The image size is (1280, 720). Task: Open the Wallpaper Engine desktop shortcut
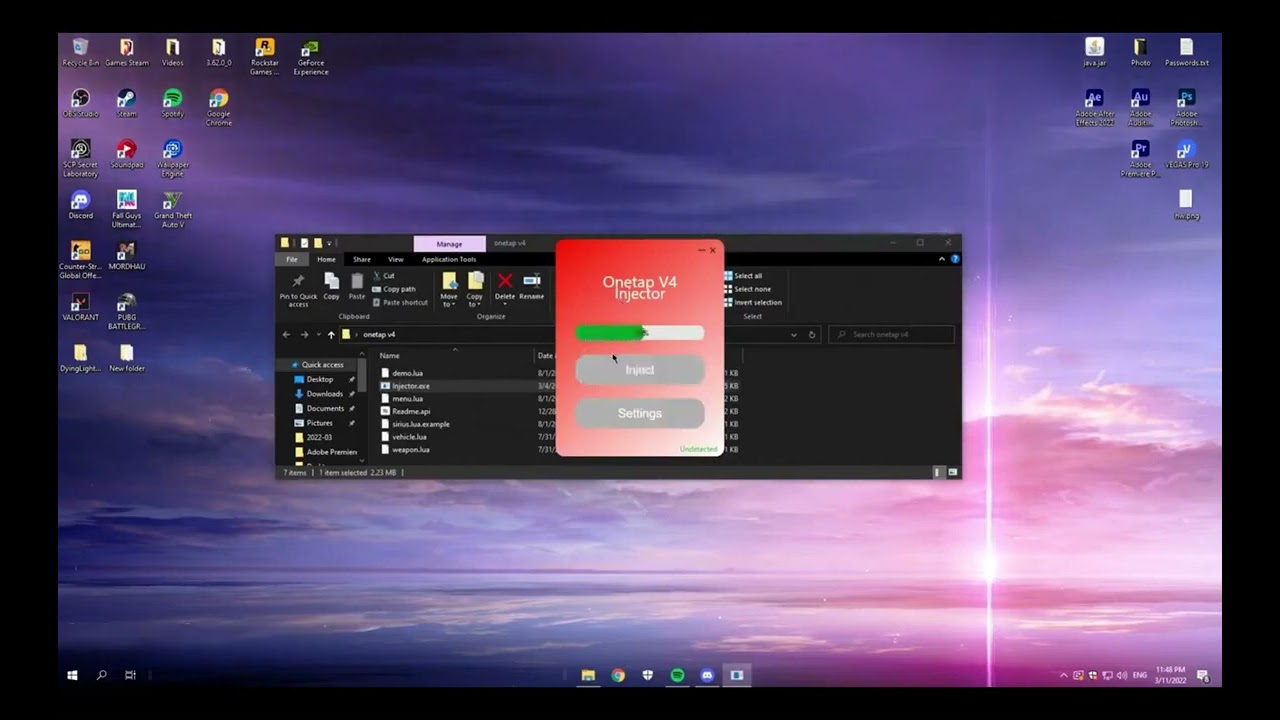[172, 158]
